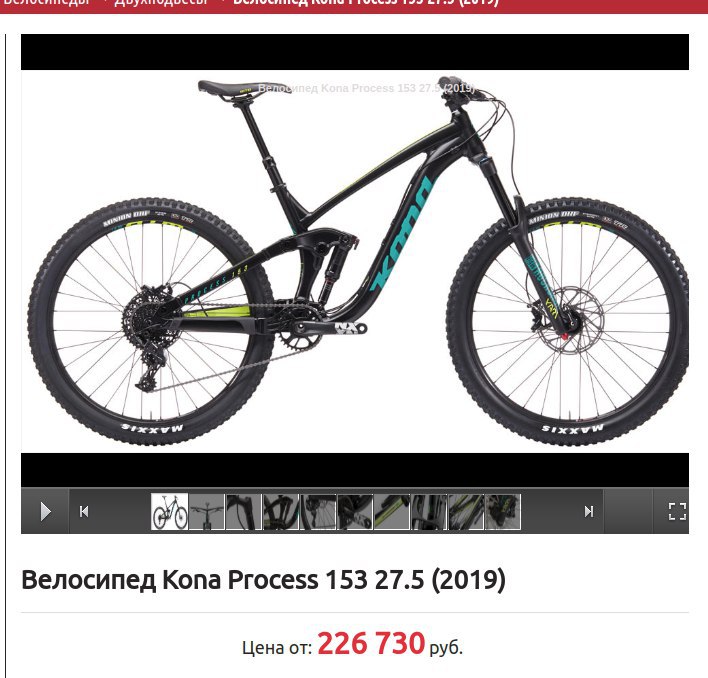Go to previous image in gallery

(84, 511)
